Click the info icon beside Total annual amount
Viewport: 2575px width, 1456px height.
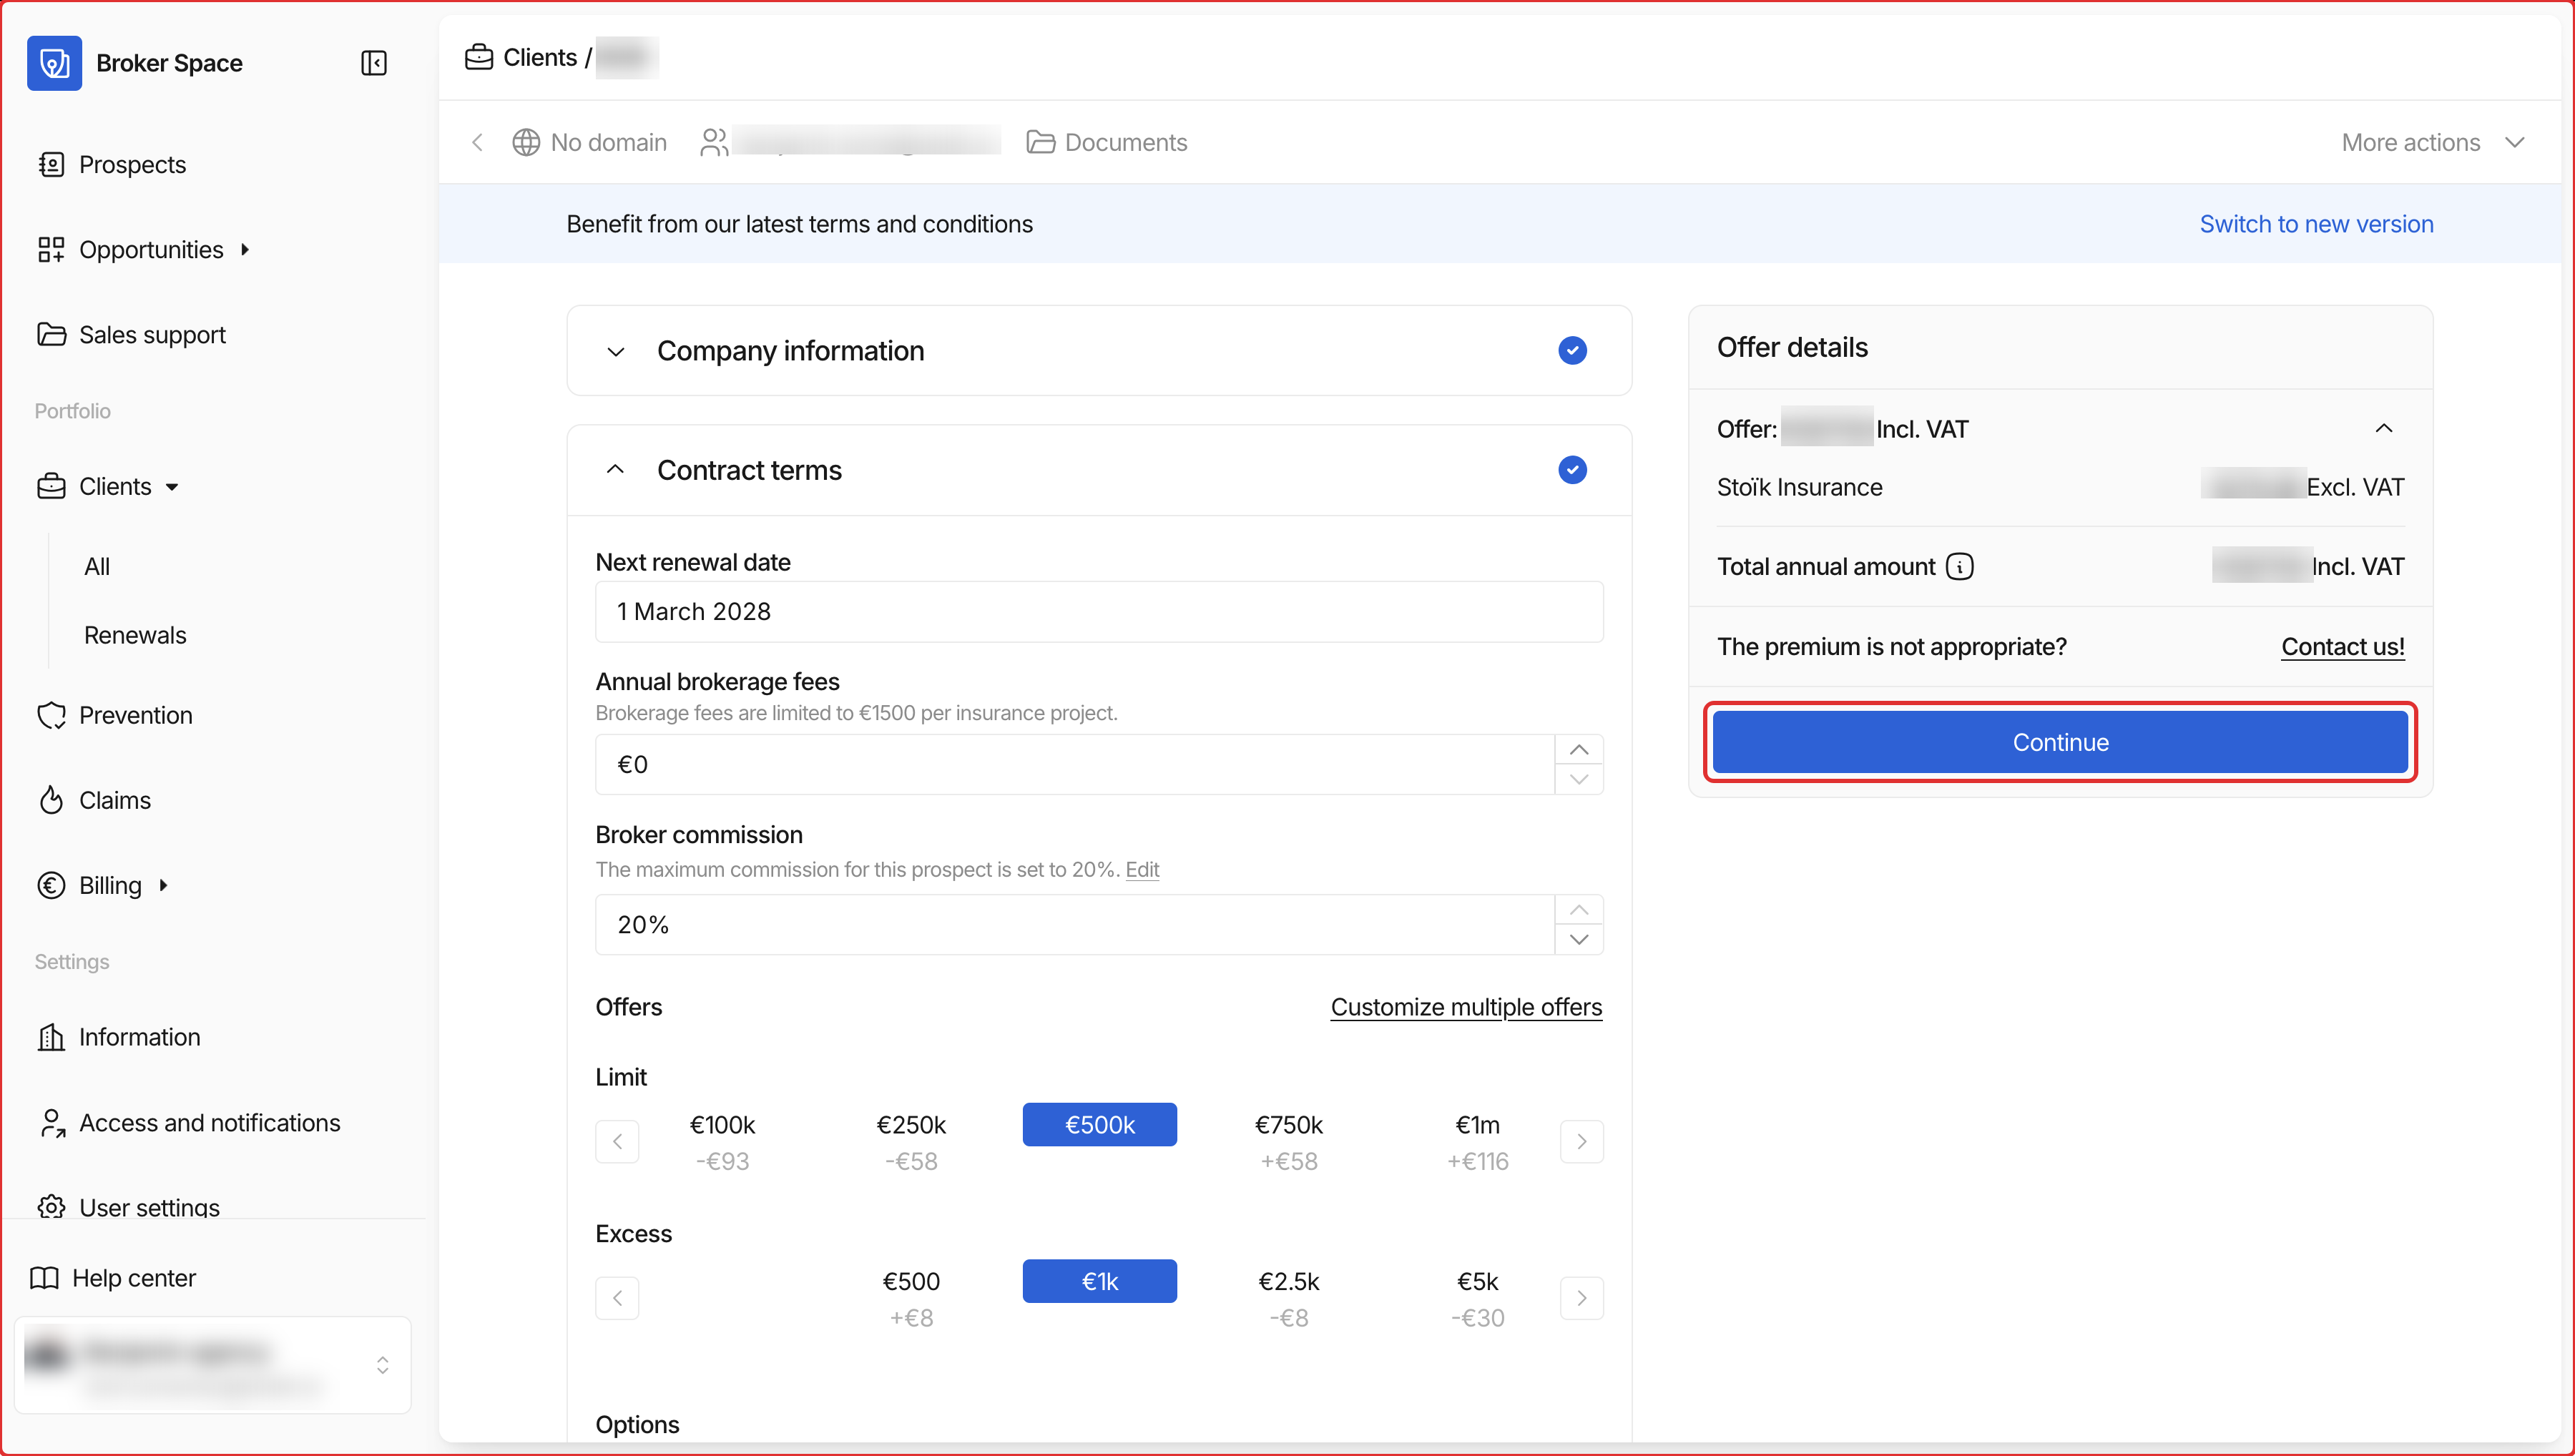[1960, 567]
